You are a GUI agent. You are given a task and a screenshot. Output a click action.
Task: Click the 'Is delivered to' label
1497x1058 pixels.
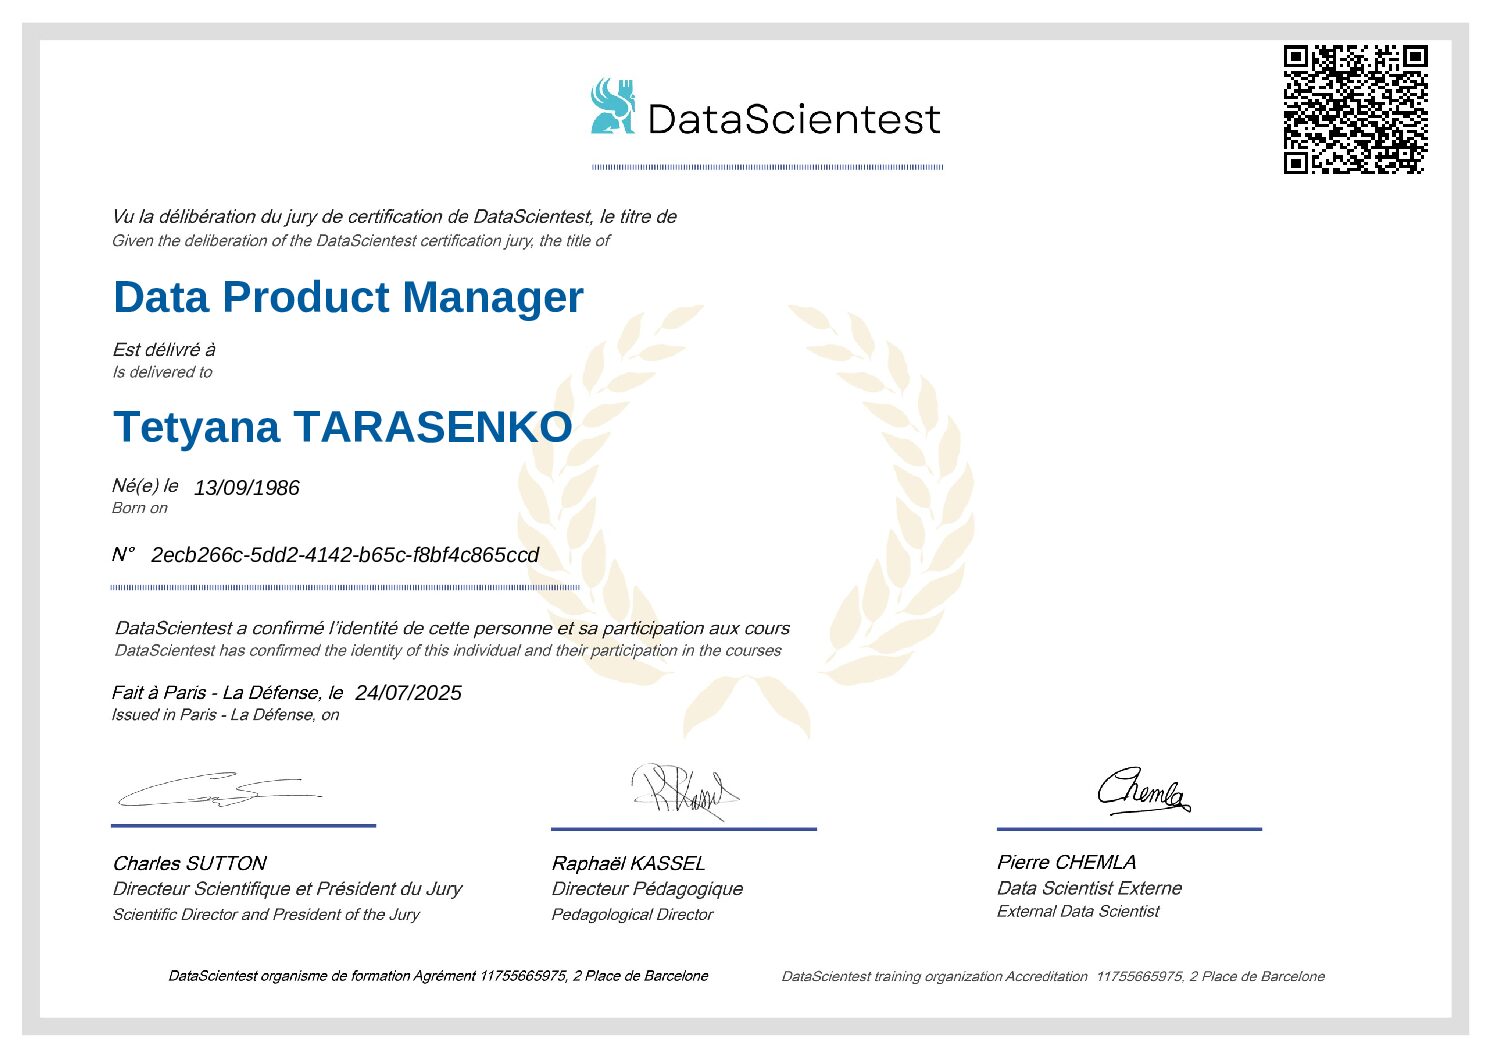[x=162, y=372]
